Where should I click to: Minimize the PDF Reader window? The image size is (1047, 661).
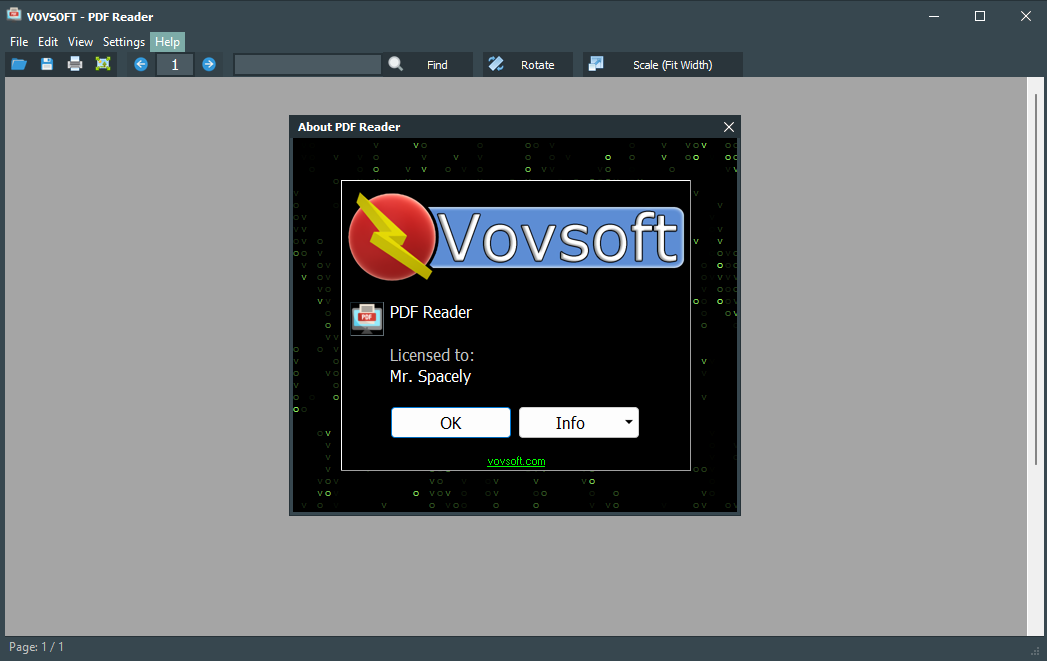[934, 16]
